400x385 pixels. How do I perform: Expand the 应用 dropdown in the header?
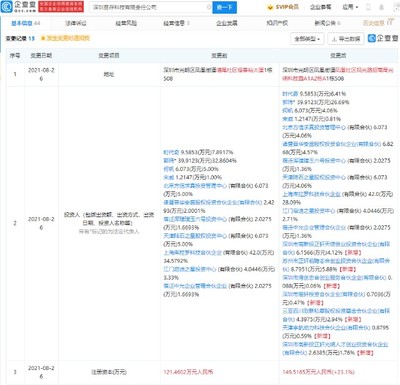point(350,7)
